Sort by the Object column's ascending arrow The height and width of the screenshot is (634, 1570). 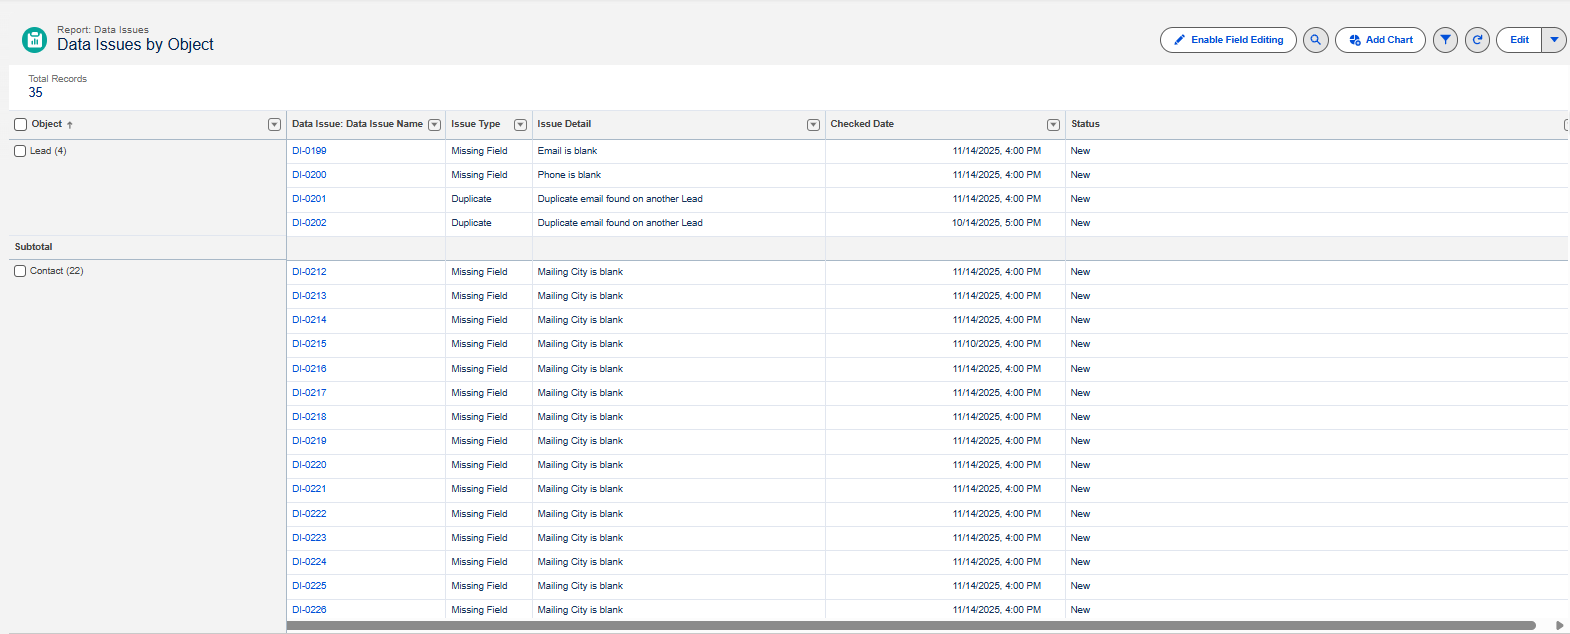point(70,125)
